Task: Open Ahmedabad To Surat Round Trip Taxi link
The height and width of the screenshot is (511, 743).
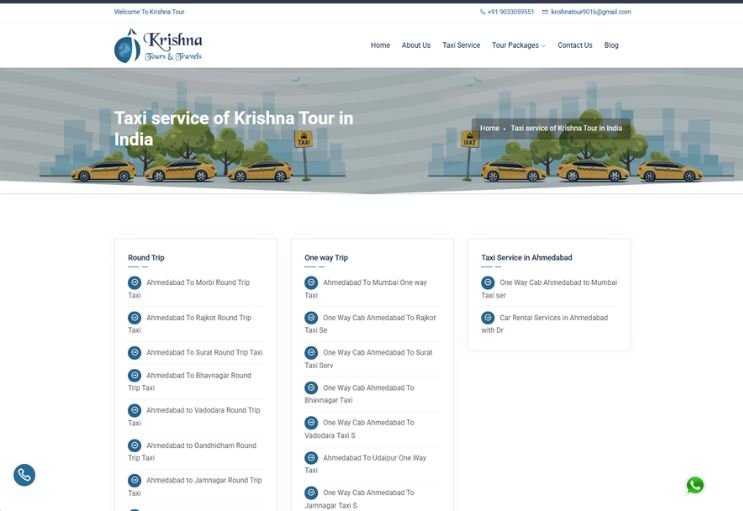Action: click(204, 353)
